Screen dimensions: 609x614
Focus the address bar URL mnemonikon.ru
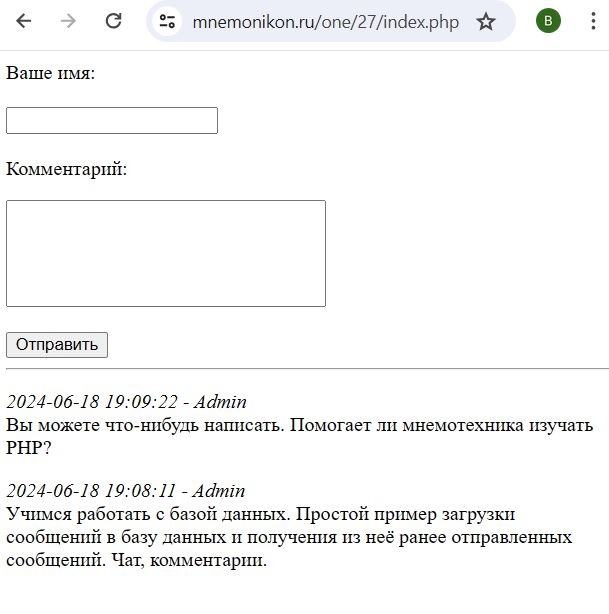[x=326, y=21]
